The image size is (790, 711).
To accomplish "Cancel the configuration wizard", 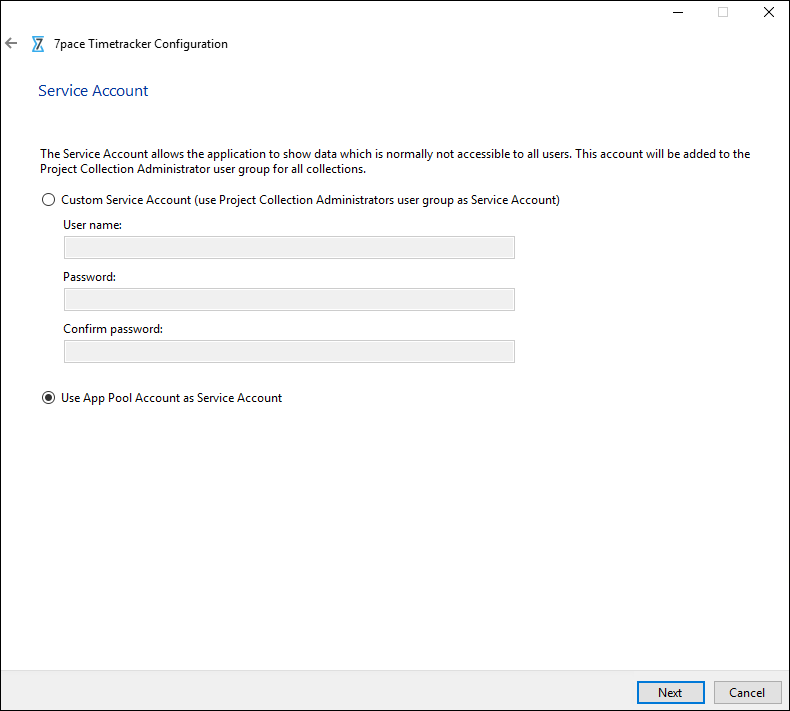I will tap(747, 692).
